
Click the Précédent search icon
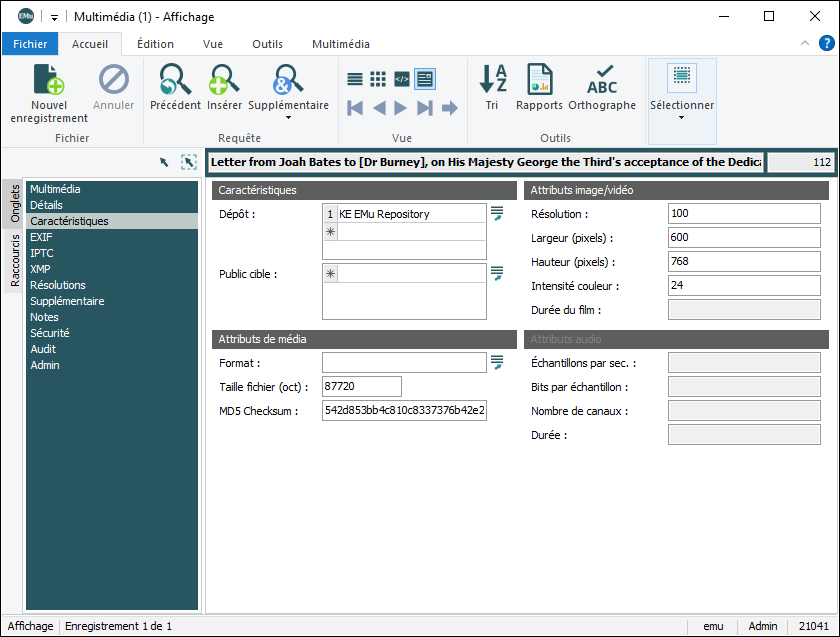[175, 80]
